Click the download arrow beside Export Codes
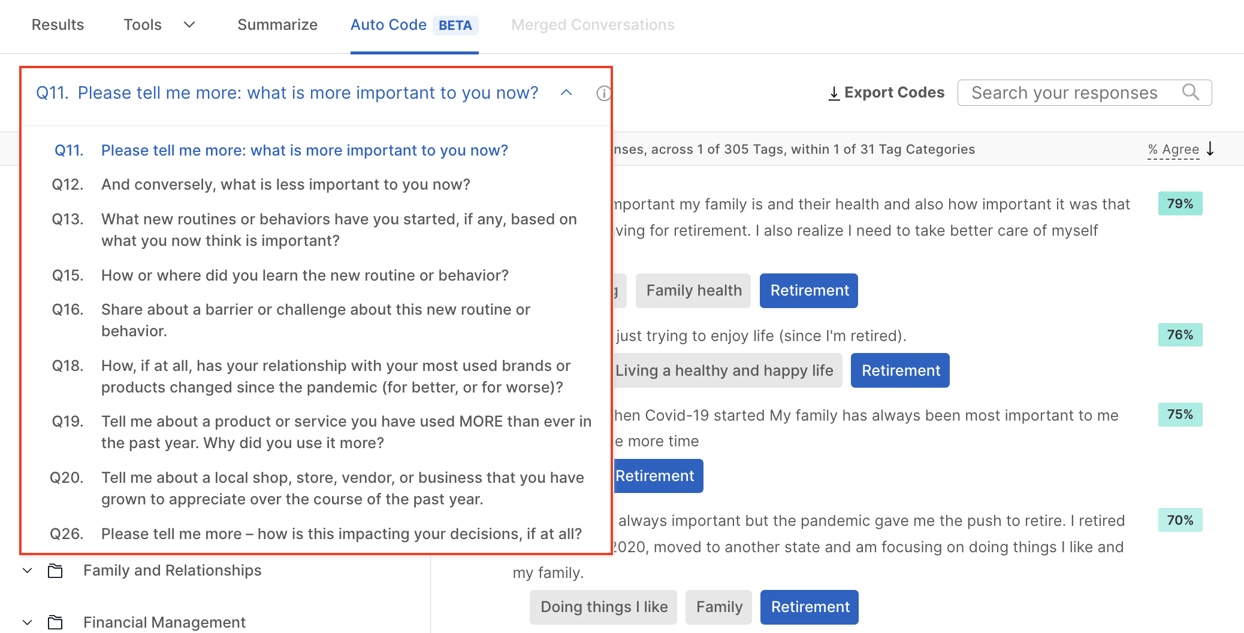This screenshot has height=633, width=1244. [834, 92]
